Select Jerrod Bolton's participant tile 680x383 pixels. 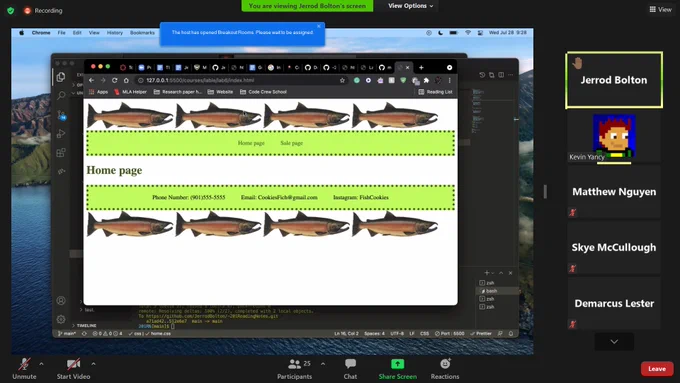click(614, 80)
